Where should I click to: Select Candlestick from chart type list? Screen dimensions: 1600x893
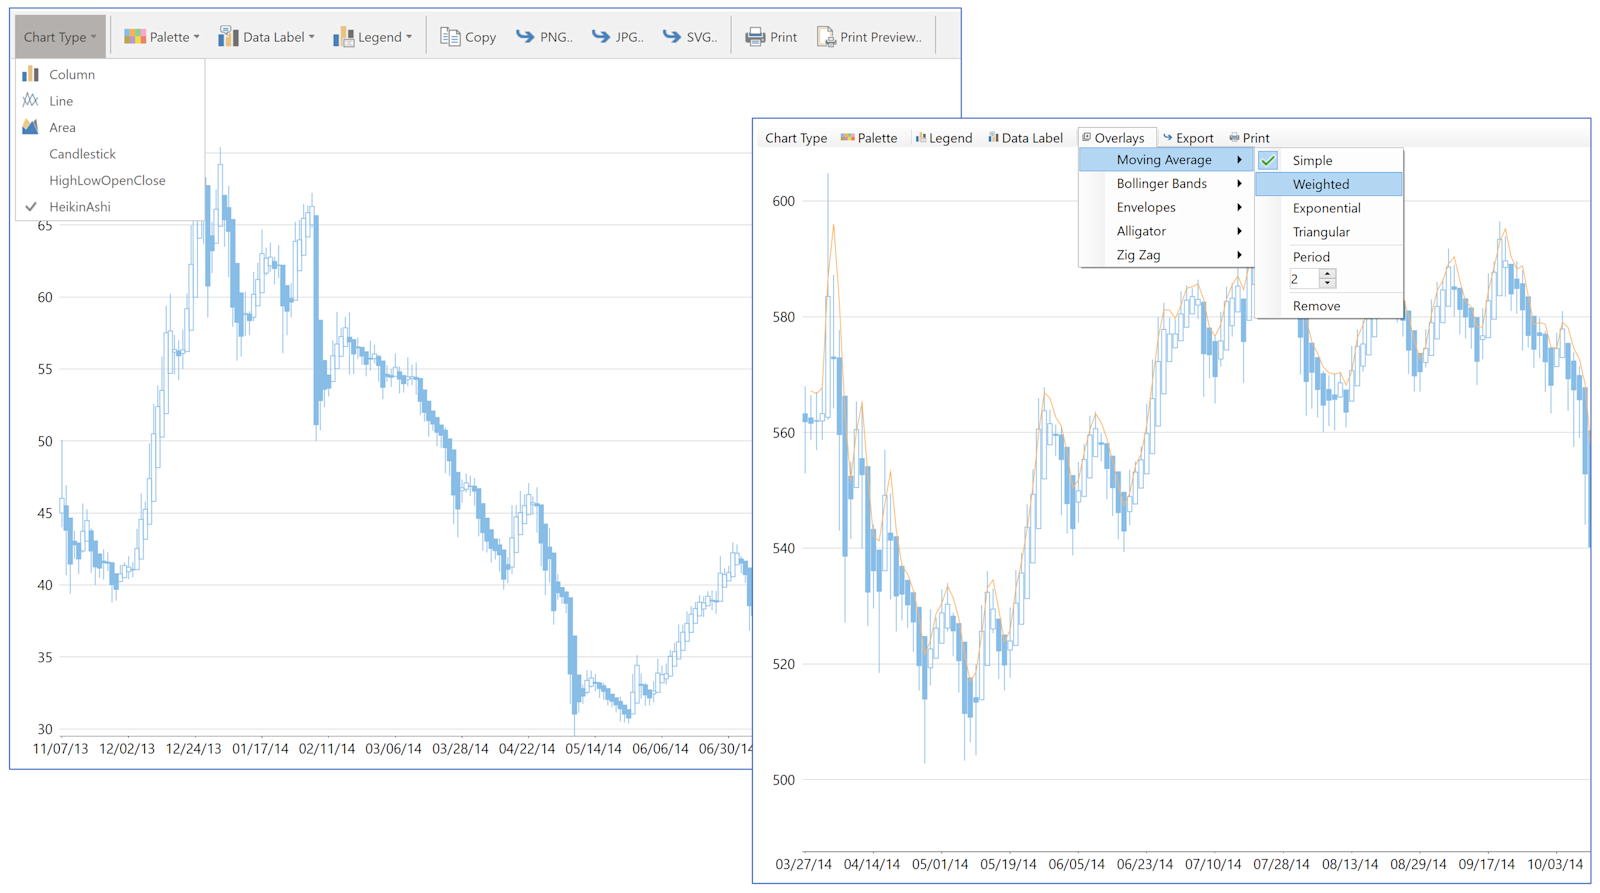tap(82, 154)
